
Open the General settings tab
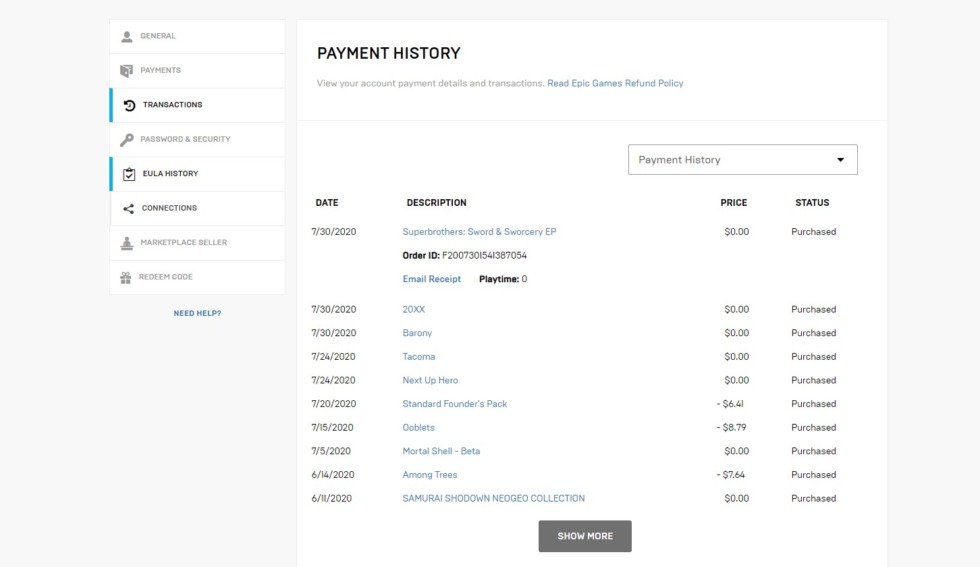(x=198, y=36)
